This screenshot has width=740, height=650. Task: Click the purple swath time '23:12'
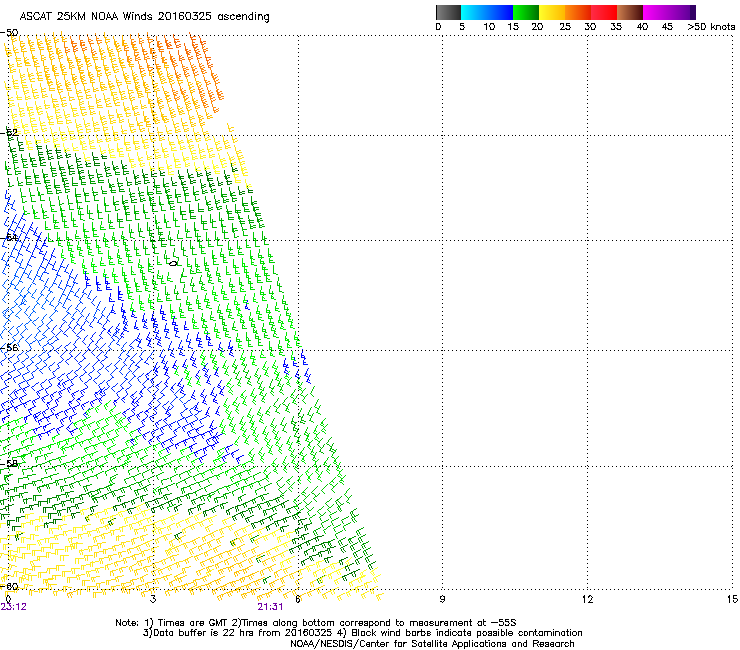click(x=14, y=607)
